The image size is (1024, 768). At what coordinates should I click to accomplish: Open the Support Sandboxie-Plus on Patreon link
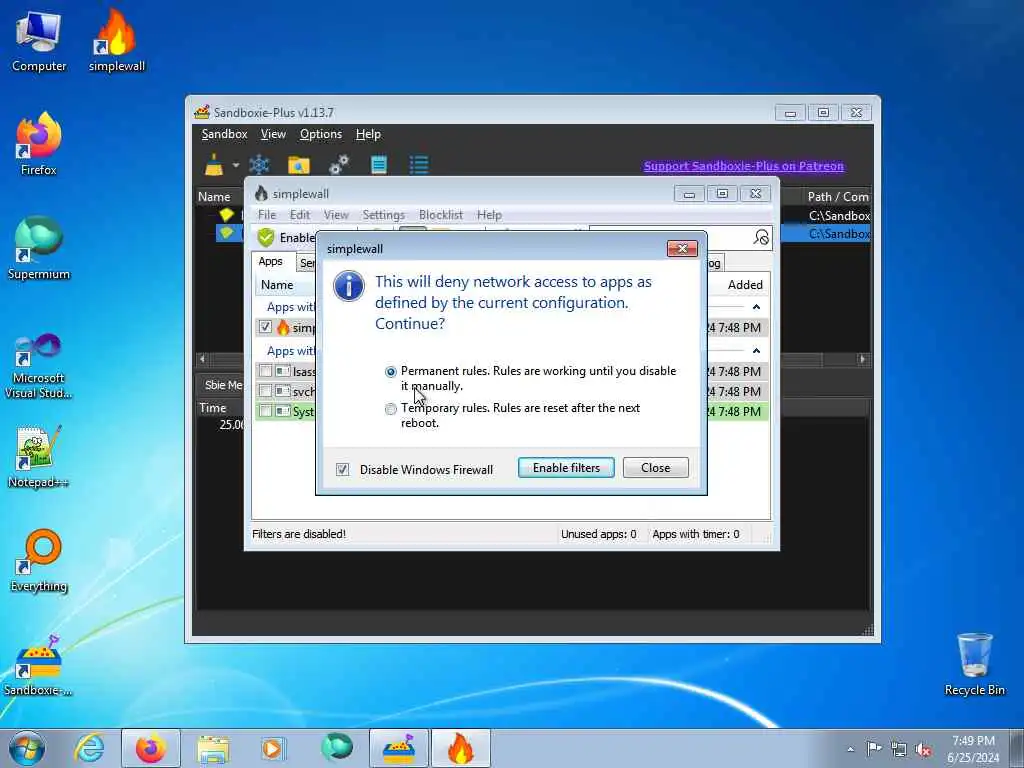tap(744, 166)
